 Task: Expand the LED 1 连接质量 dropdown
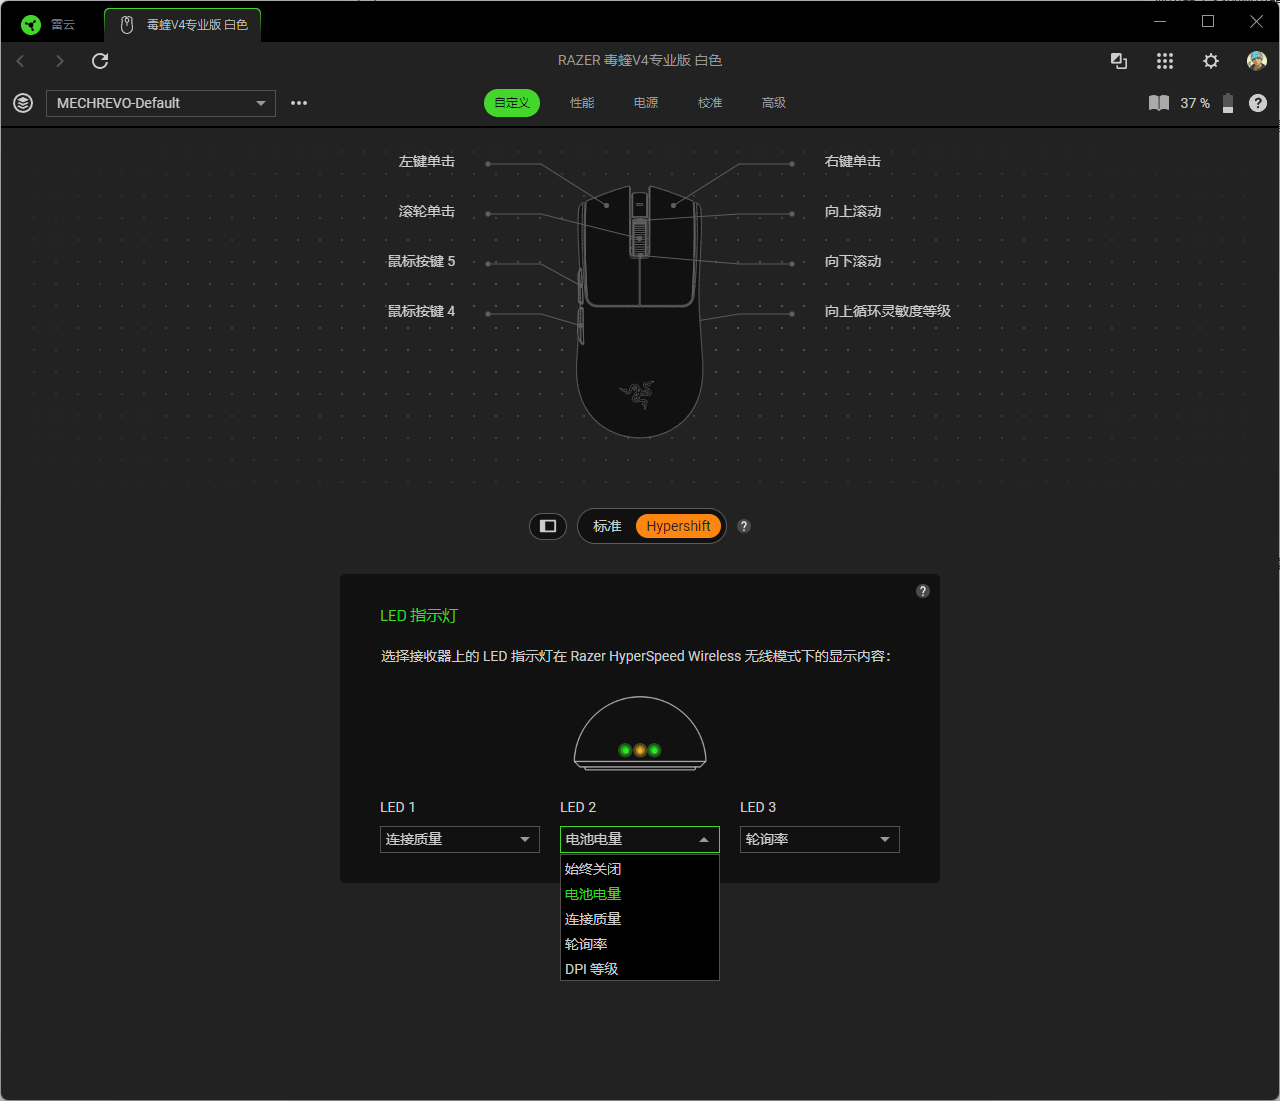(460, 839)
